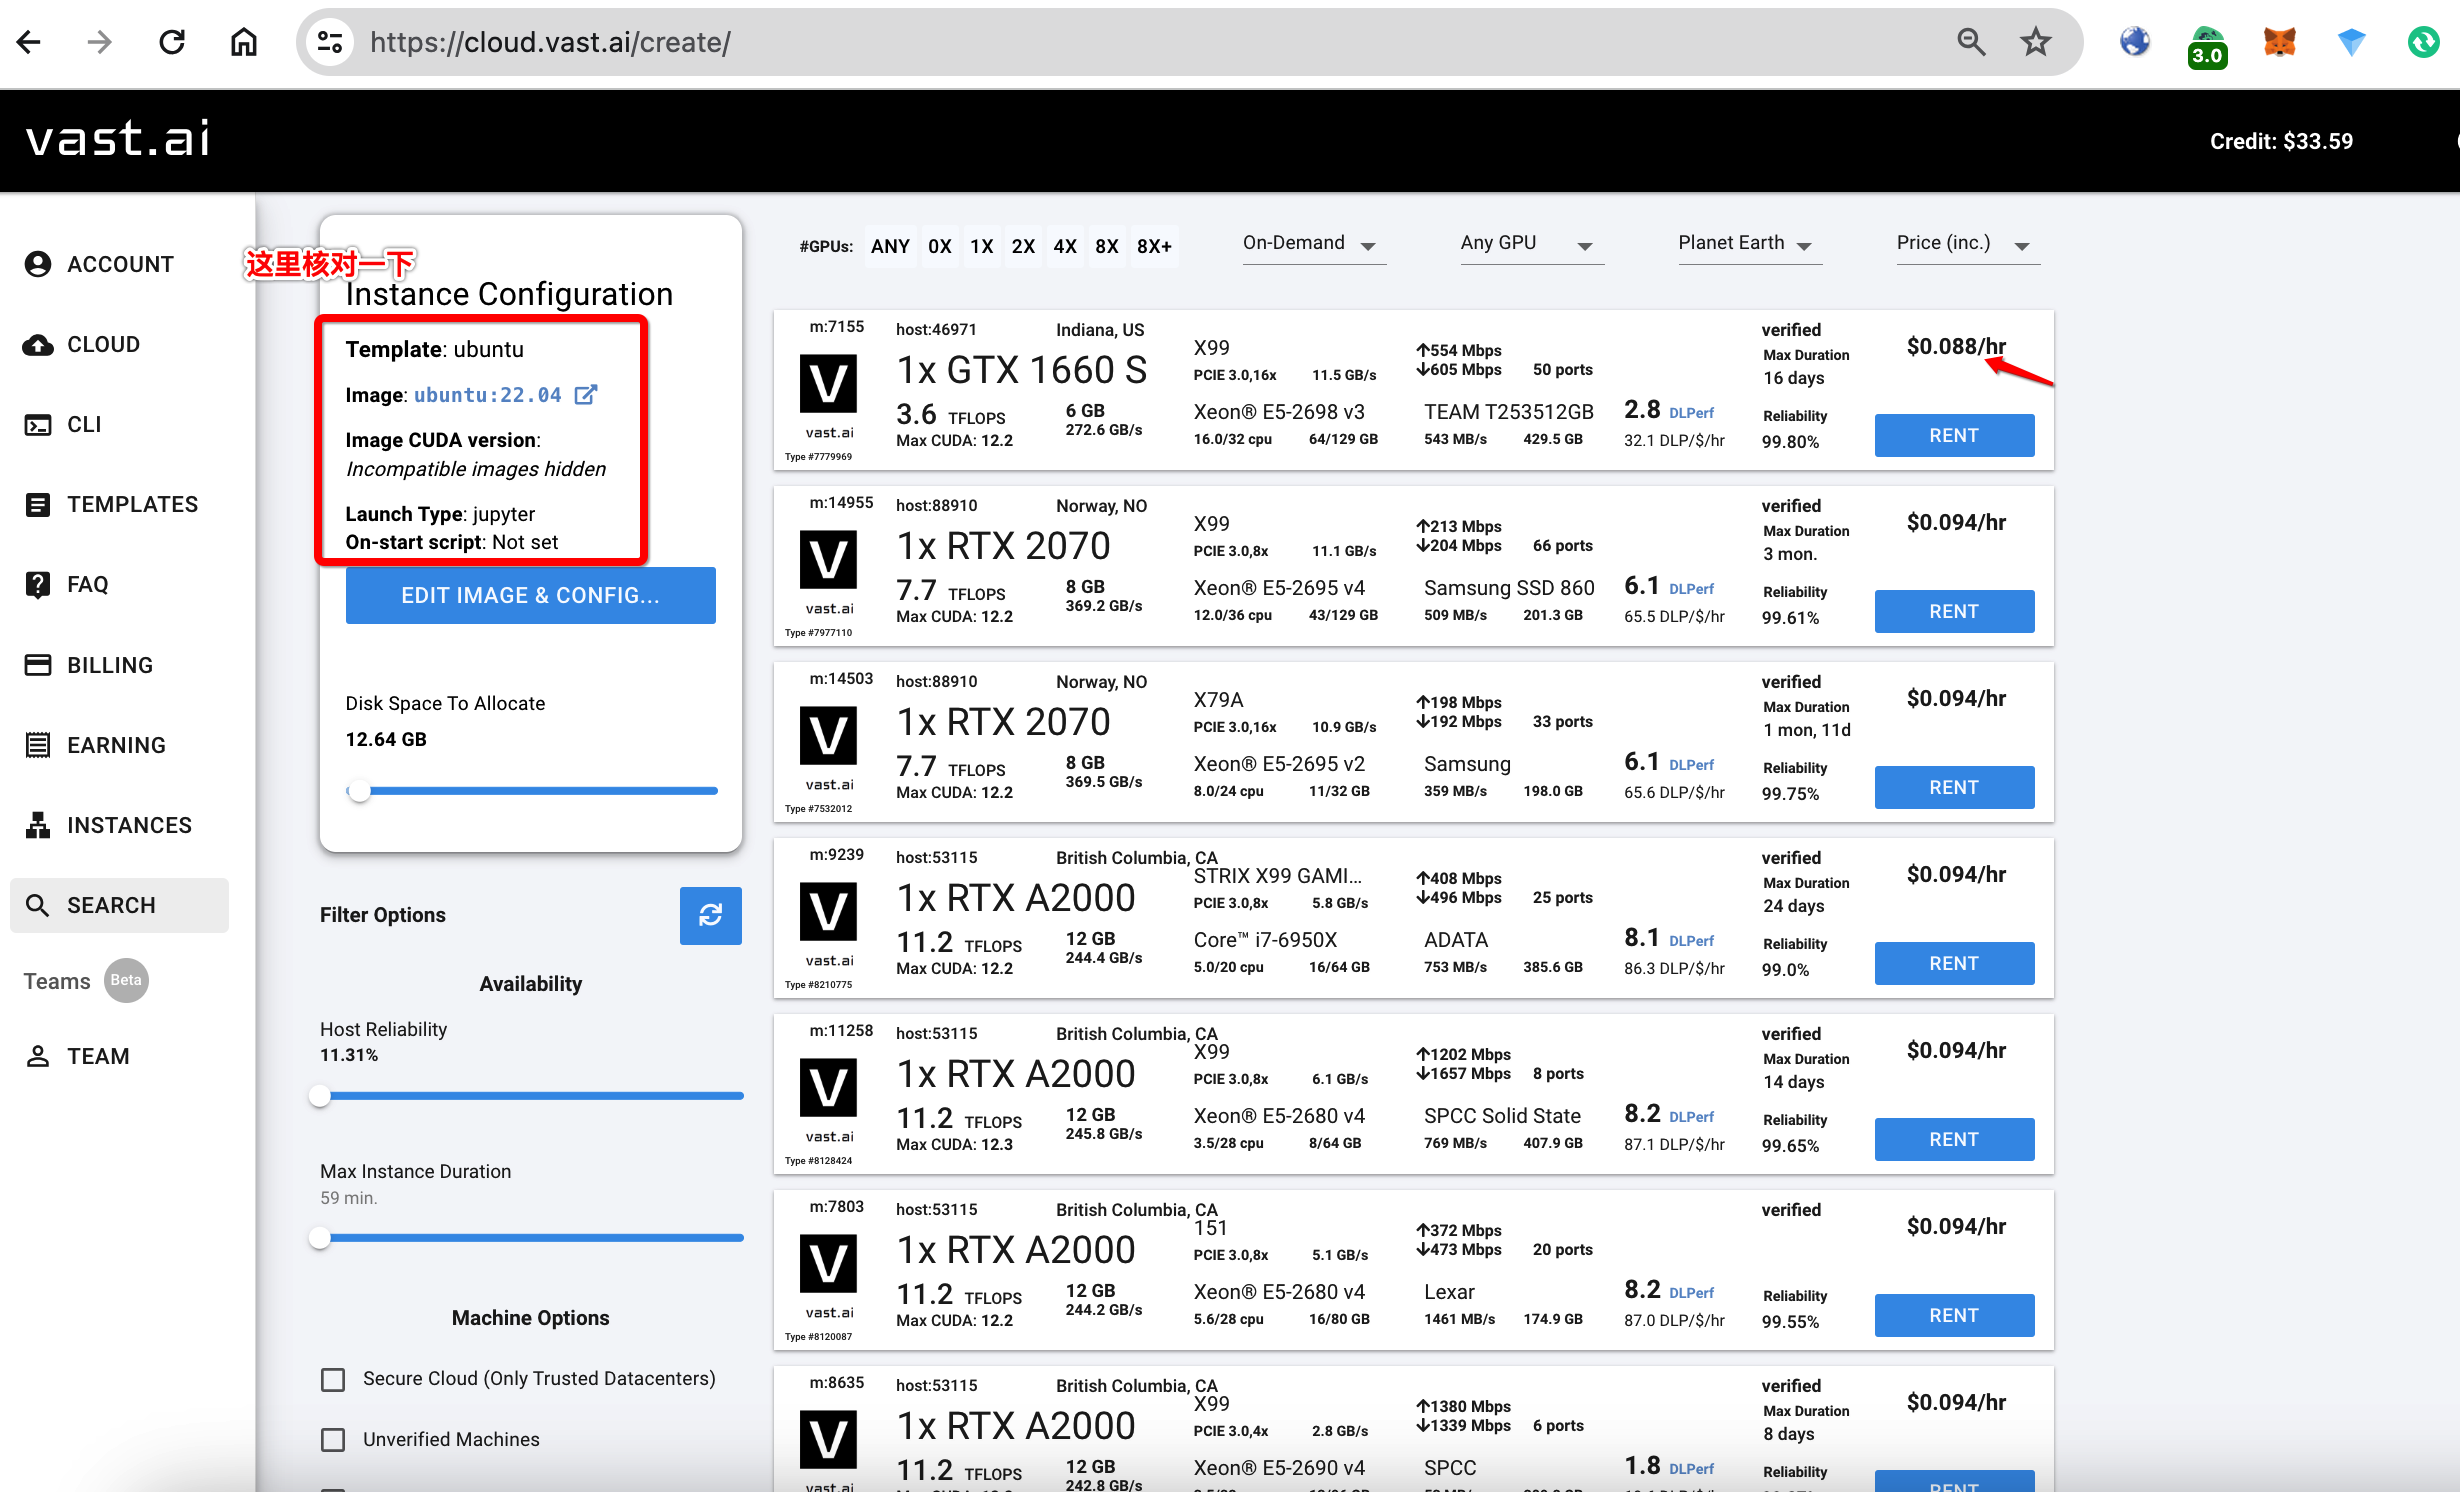Select 4X in the #GPUs filter
This screenshot has width=2460, height=1492.
(1065, 246)
